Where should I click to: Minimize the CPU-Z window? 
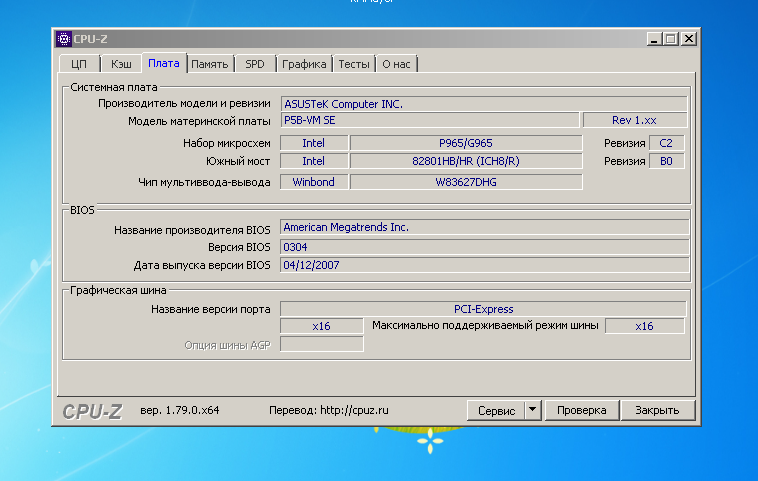coord(654,39)
